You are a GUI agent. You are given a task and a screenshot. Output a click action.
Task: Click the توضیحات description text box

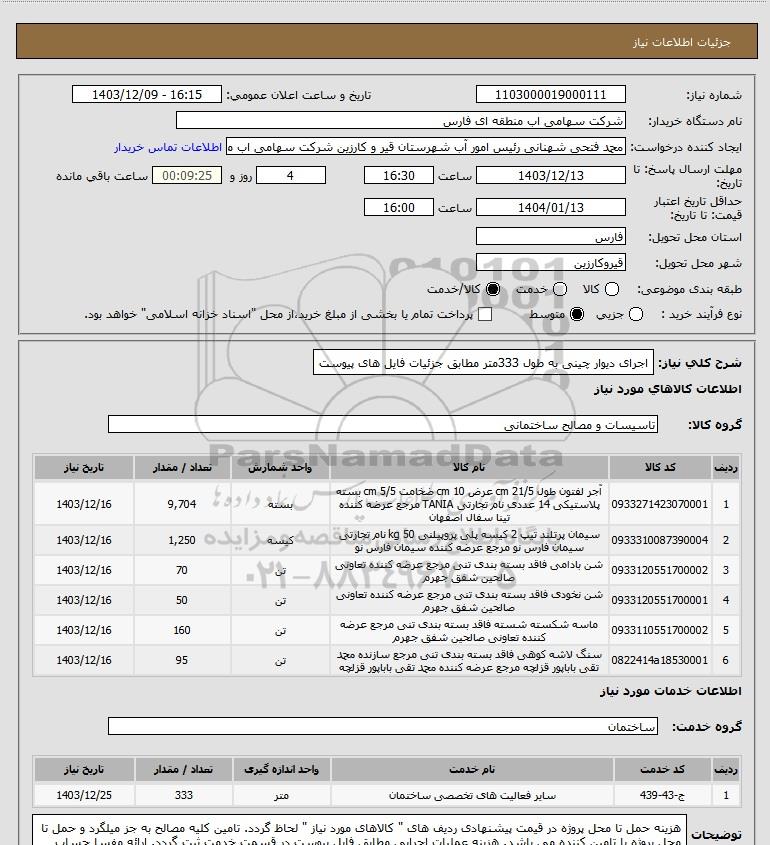(x=359, y=830)
